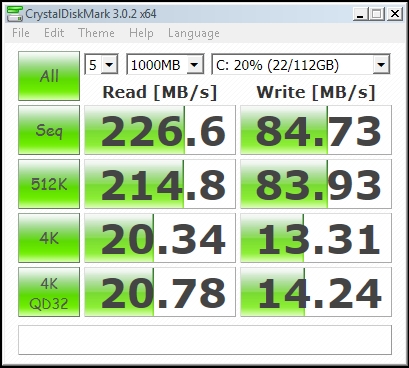Screen dimensions: 409x368
Task: Select the 512K read value 214.8
Action: point(160,184)
